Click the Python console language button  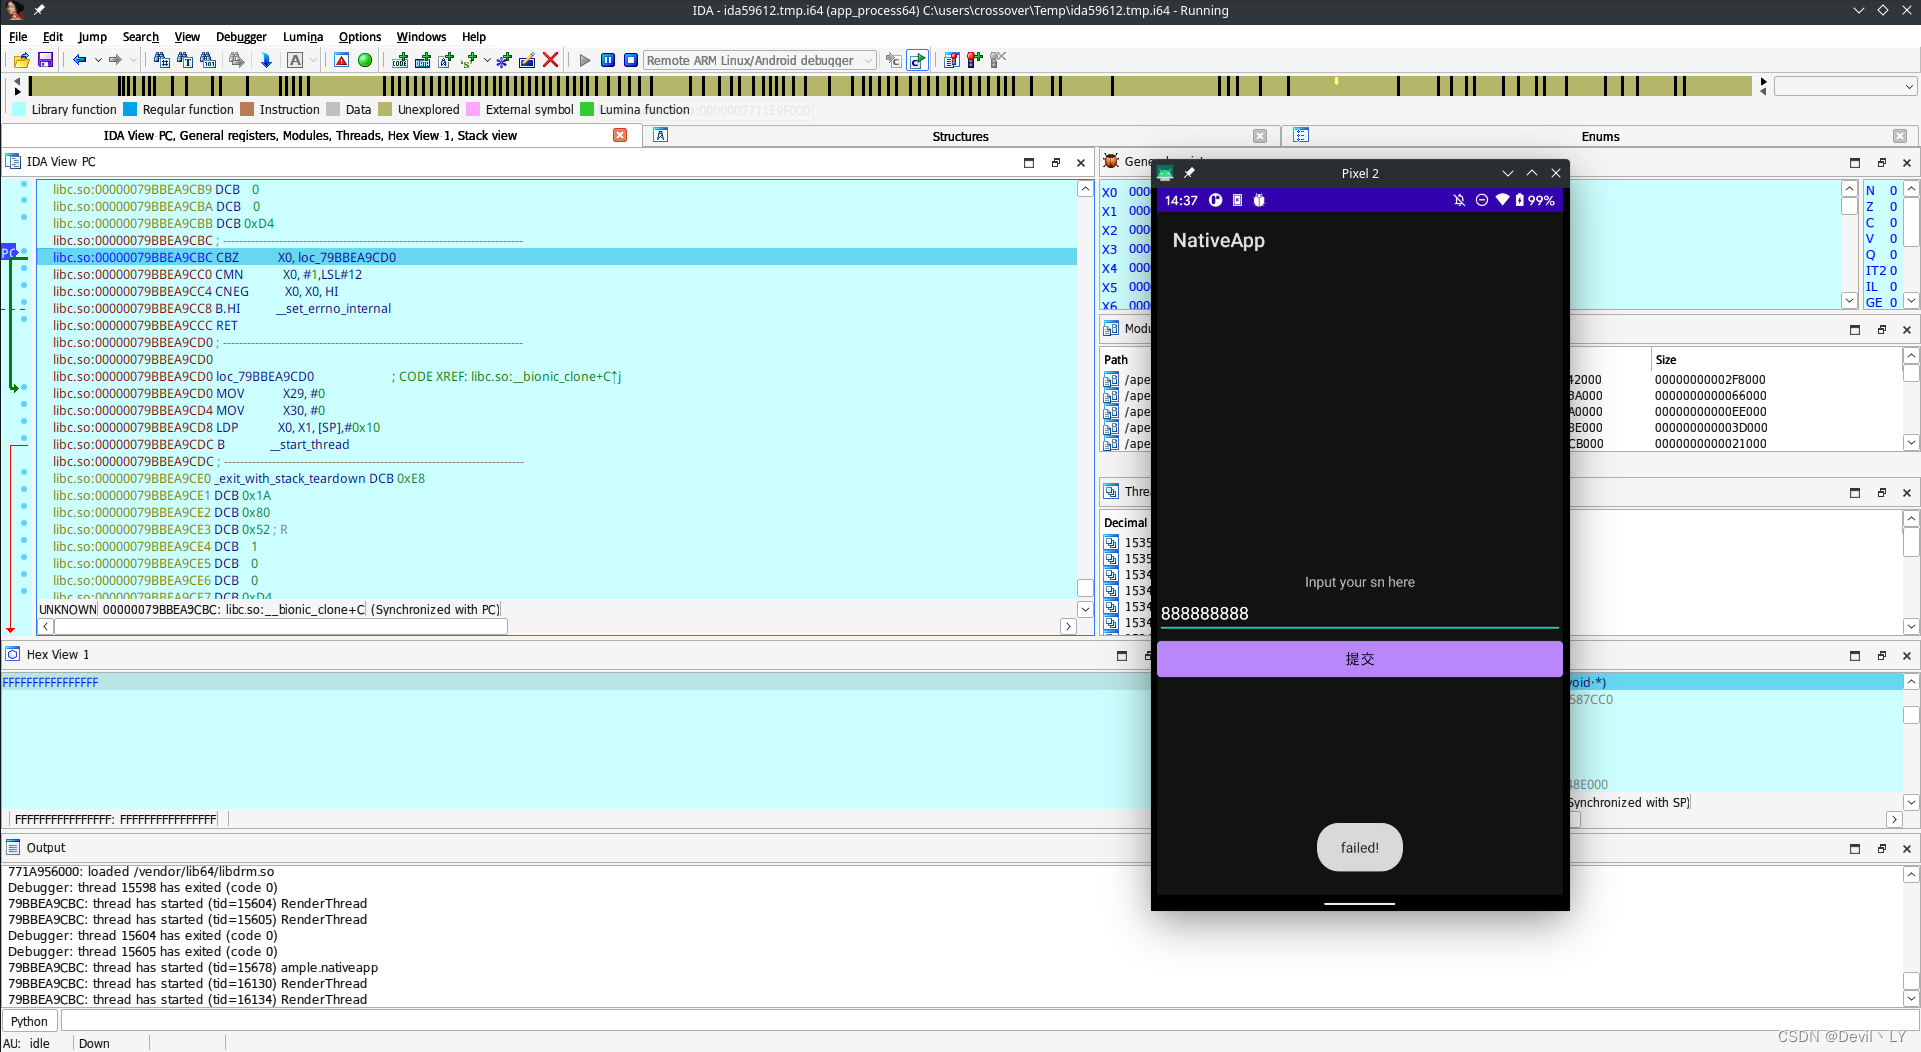tap(30, 1021)
